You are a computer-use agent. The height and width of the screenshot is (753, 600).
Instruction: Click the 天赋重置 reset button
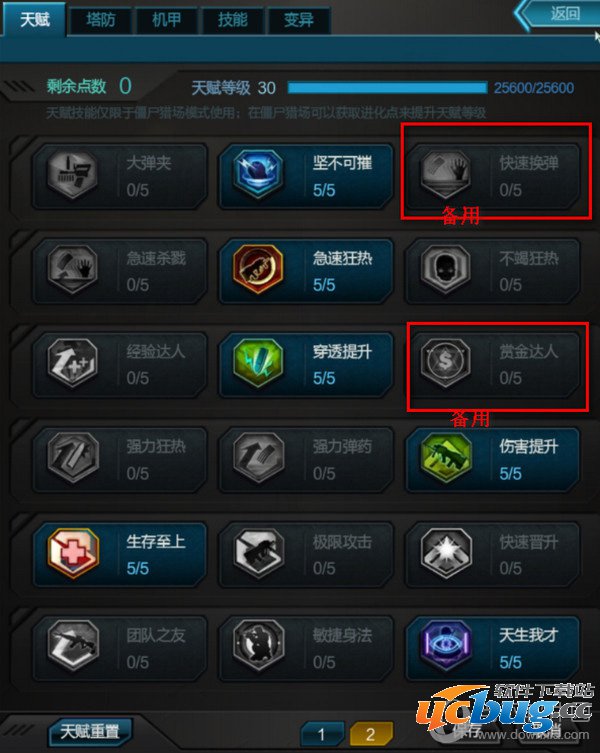coord(90,731)
